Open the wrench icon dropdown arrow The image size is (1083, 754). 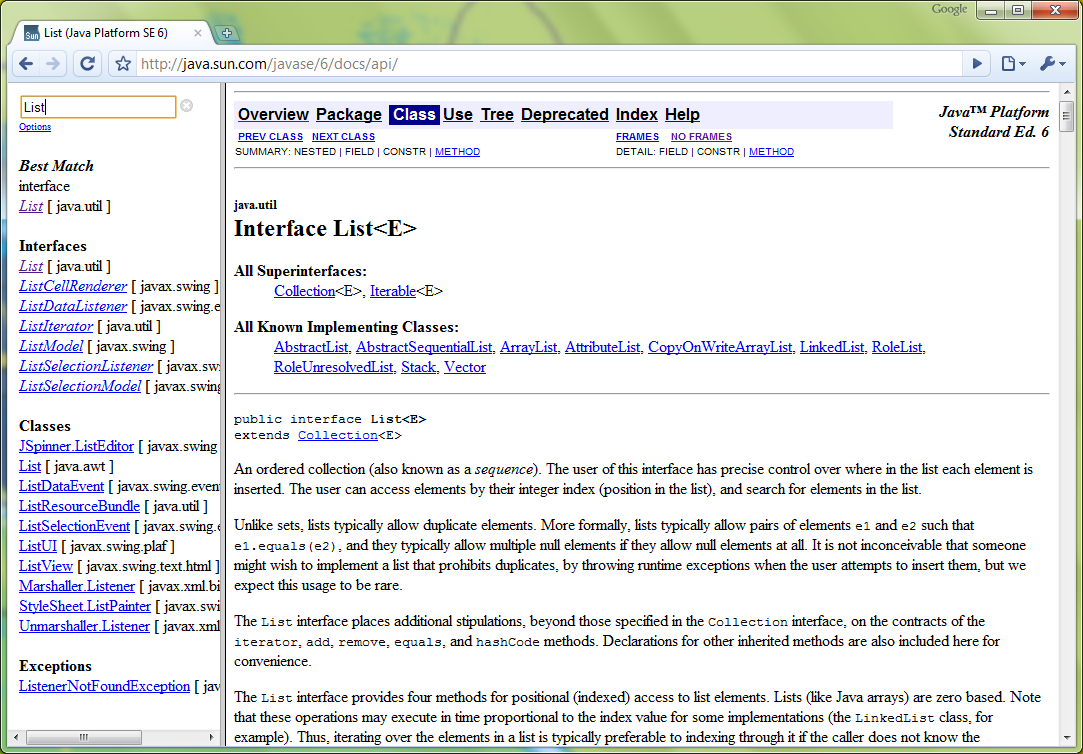pos(1062,64)
